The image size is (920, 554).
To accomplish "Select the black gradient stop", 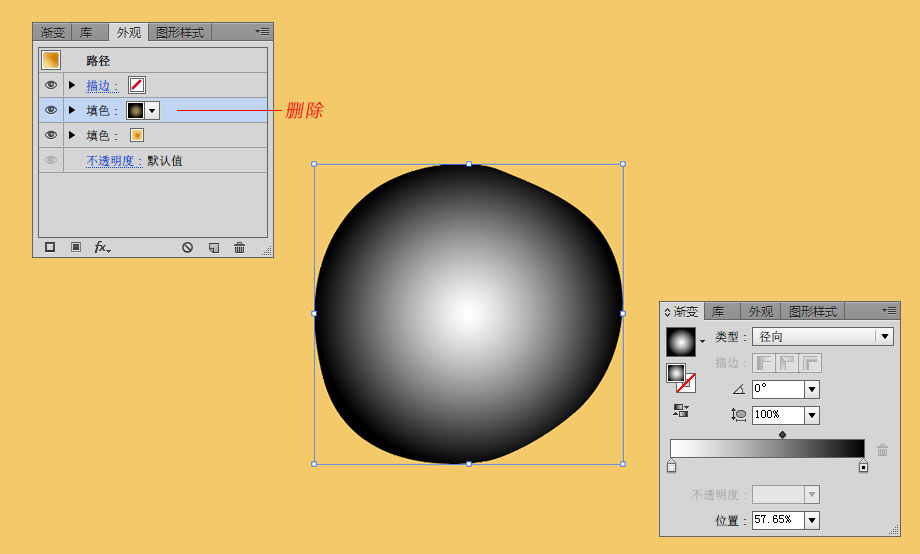I will click(x=863, y=467).
